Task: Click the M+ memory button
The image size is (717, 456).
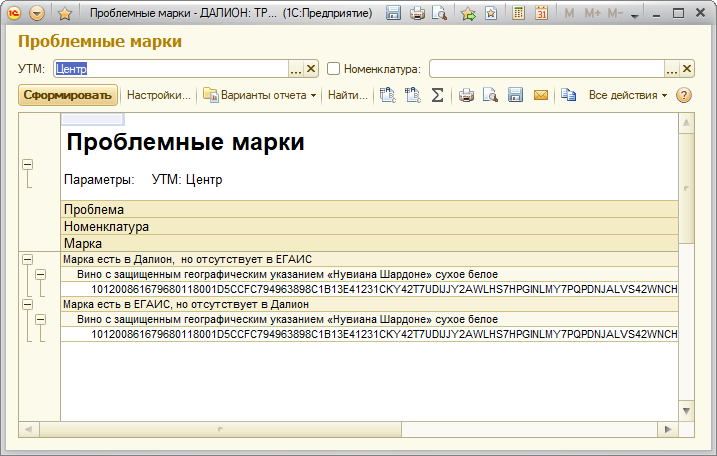Action: [x=592, y=13]
